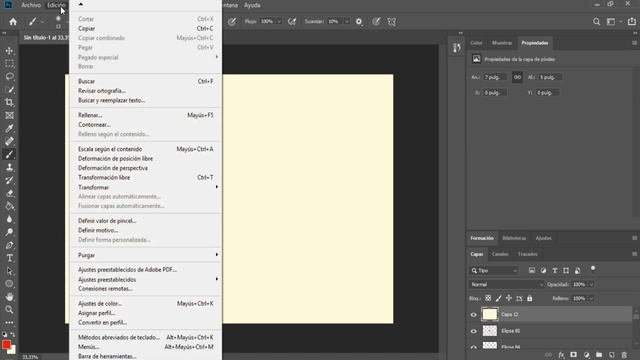Switch to the Canales tab

coord(500,254)
